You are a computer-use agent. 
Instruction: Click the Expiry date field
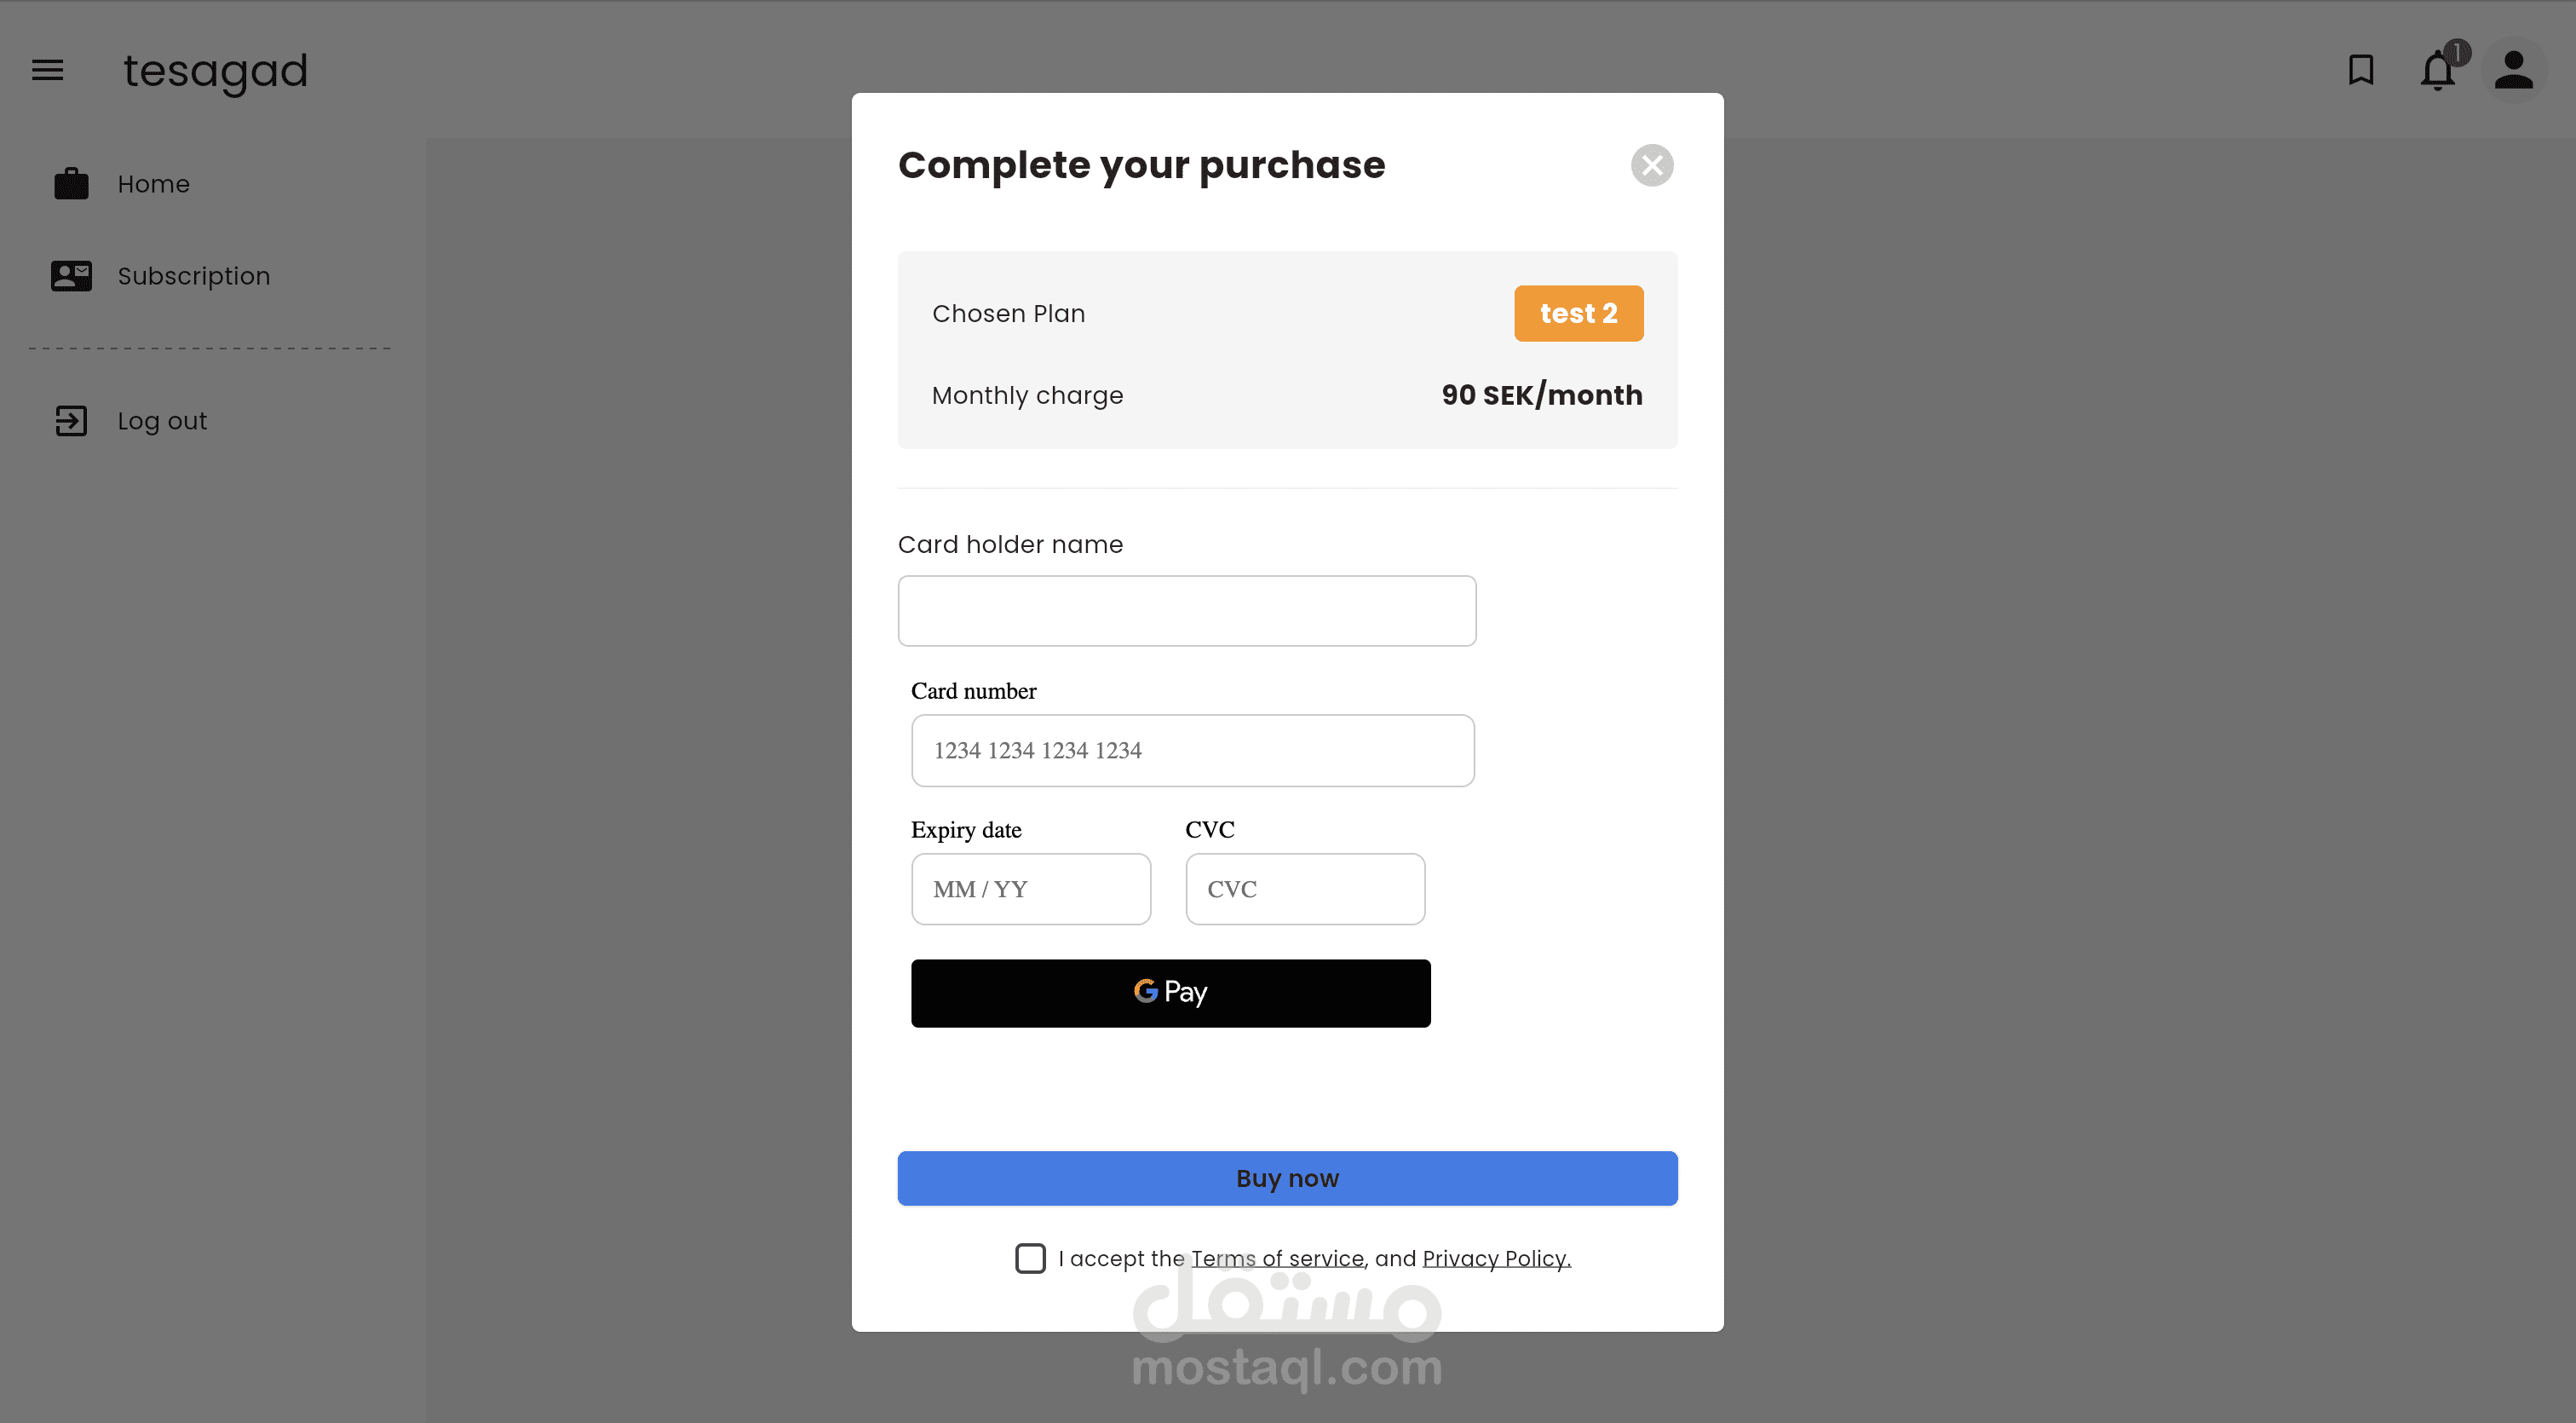(1030, 889)
